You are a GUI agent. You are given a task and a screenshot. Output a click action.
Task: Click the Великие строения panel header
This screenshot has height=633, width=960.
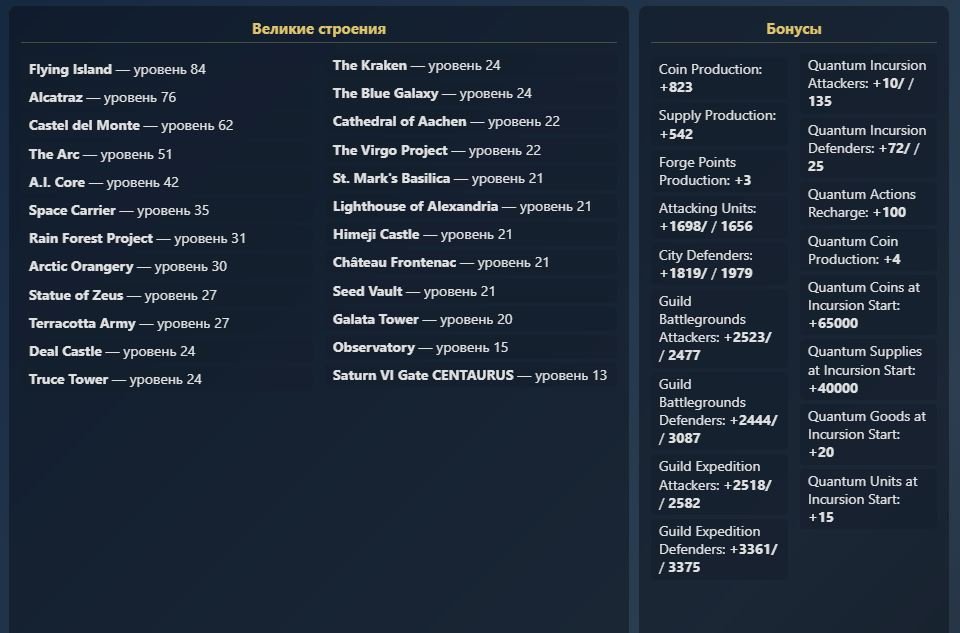point(319,29)
